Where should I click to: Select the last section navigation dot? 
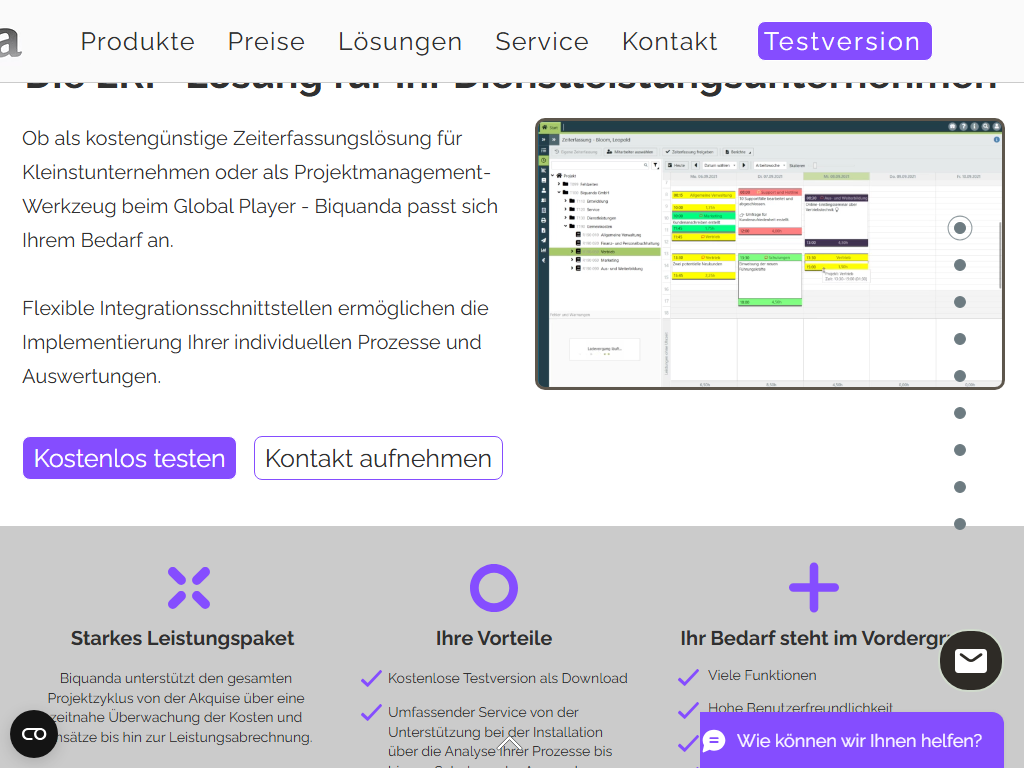pyautogui.click(x=959, y=524)
